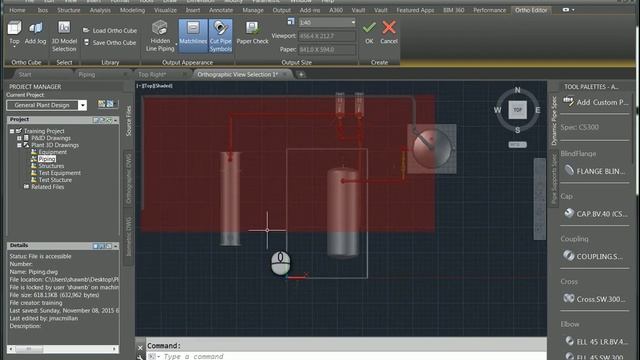Click the E compass direction on ViewCube
The height and width of the screenshot is (360, 640).
(x=538, y=110)
